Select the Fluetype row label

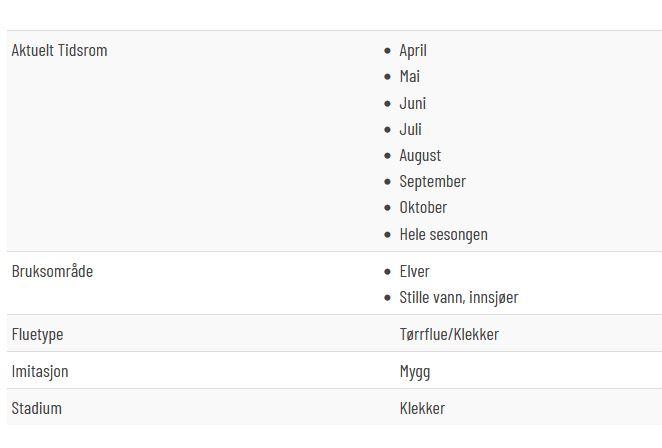38,335
